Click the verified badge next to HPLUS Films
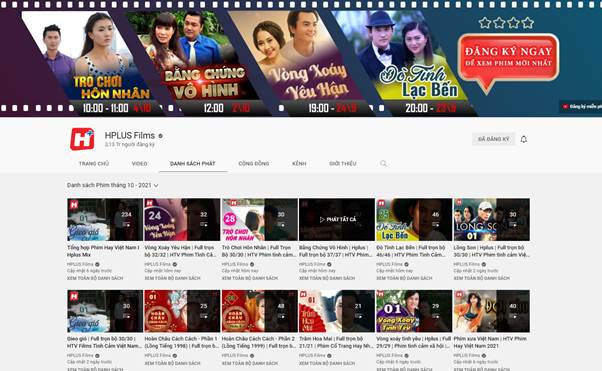The width and height of the screenshot is (602, 371). coord(160,136)
